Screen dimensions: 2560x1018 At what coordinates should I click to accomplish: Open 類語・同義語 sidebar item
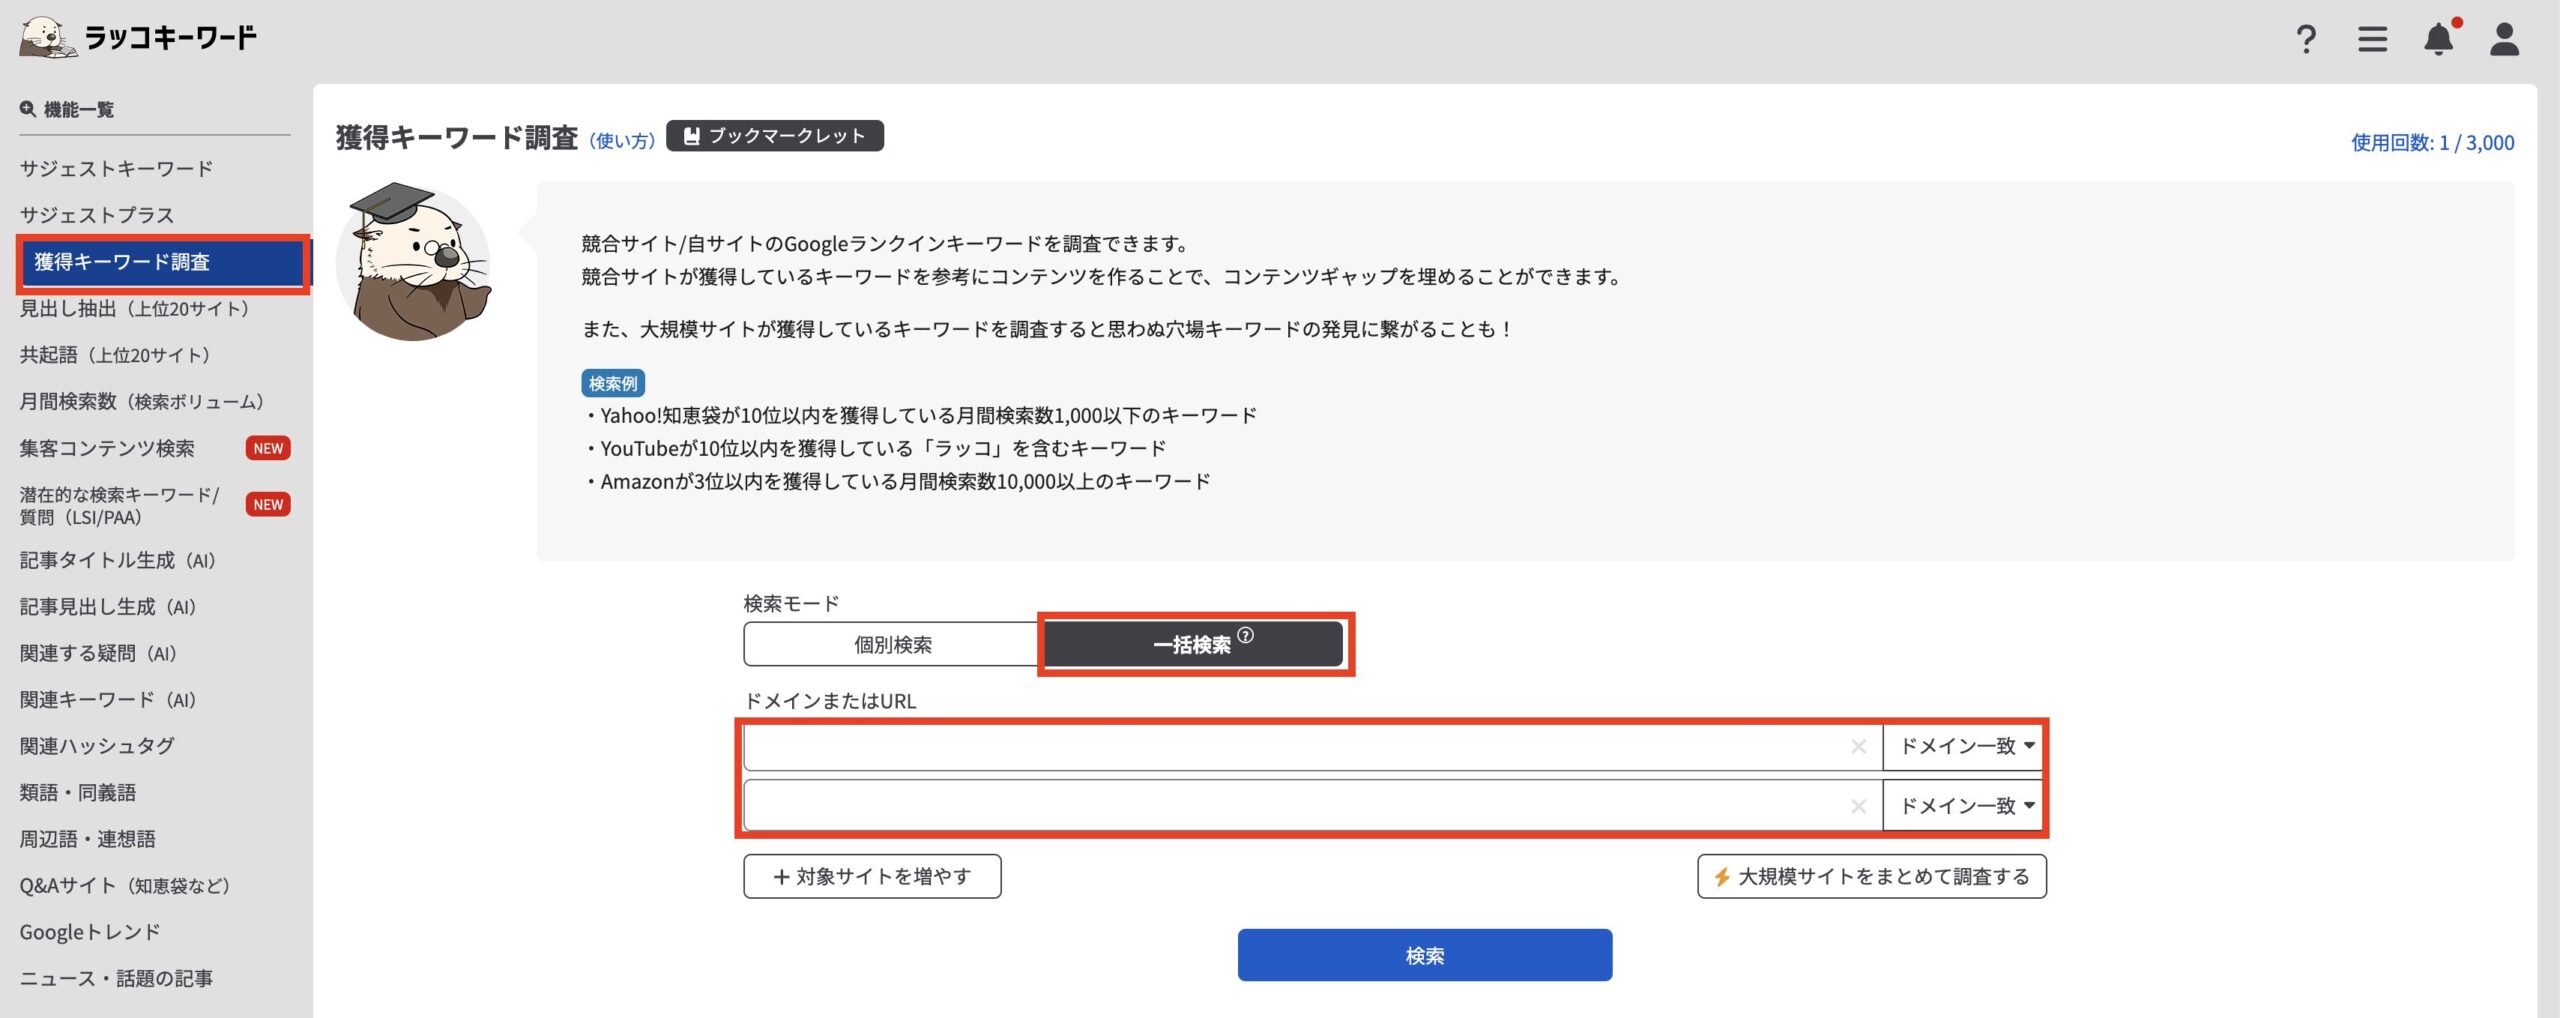pos(78,793)
